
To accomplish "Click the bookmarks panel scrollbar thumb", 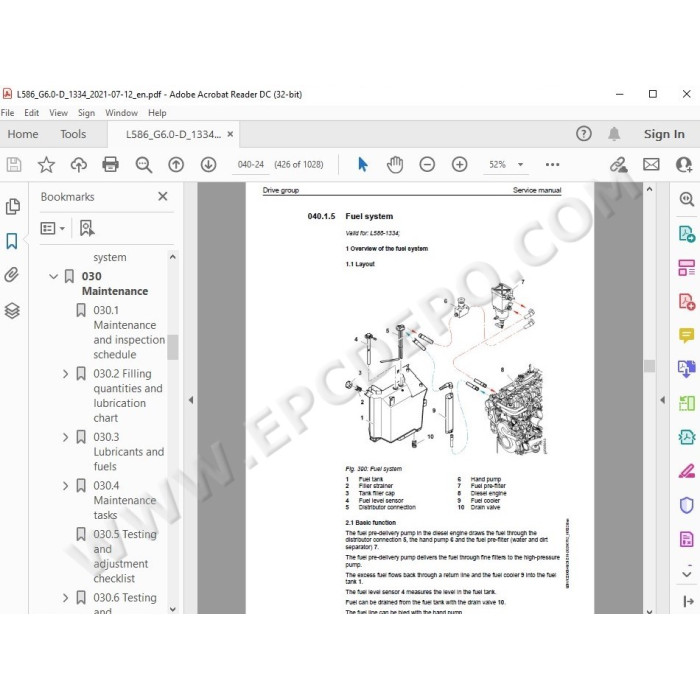I will pos(173,347).
